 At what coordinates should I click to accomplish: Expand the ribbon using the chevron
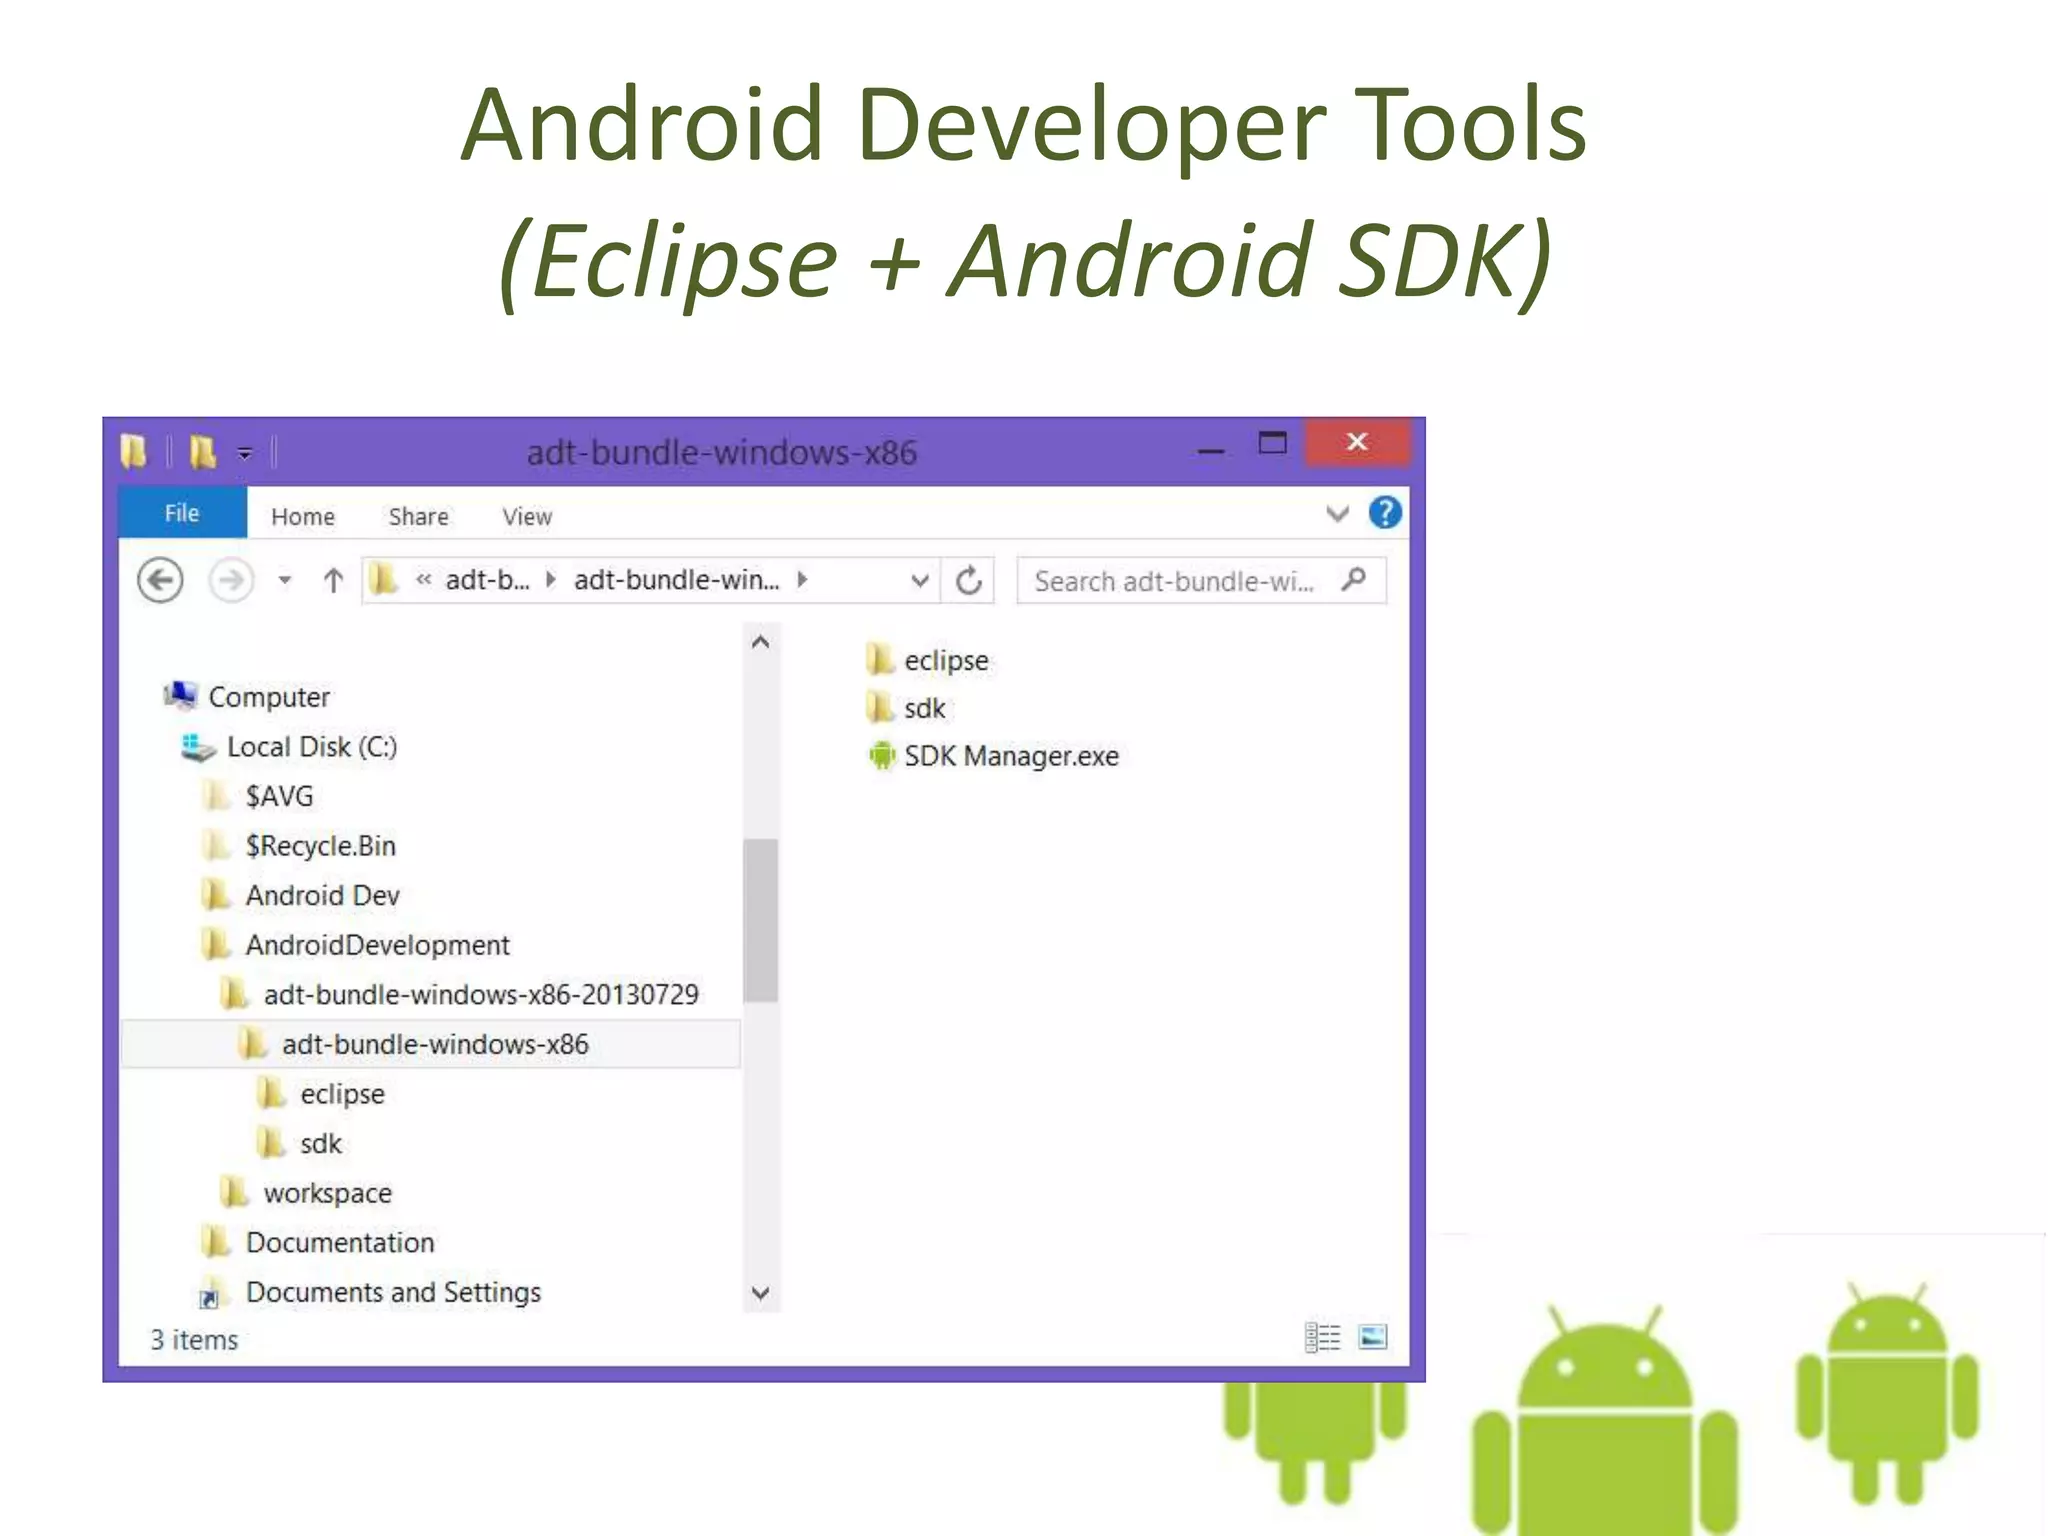point(1337,514)
